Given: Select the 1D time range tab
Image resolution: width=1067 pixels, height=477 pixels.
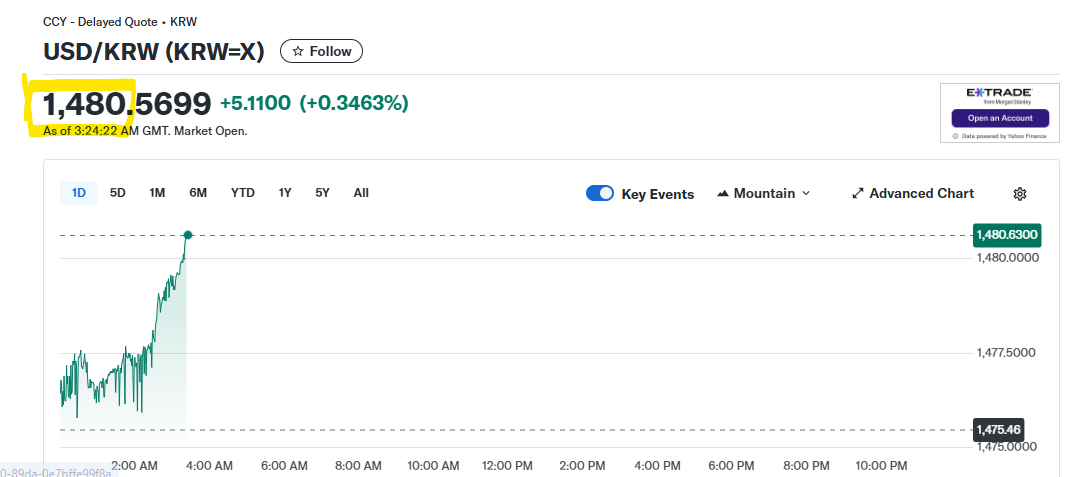Looking at the screenshot, I should click(79, 193).
